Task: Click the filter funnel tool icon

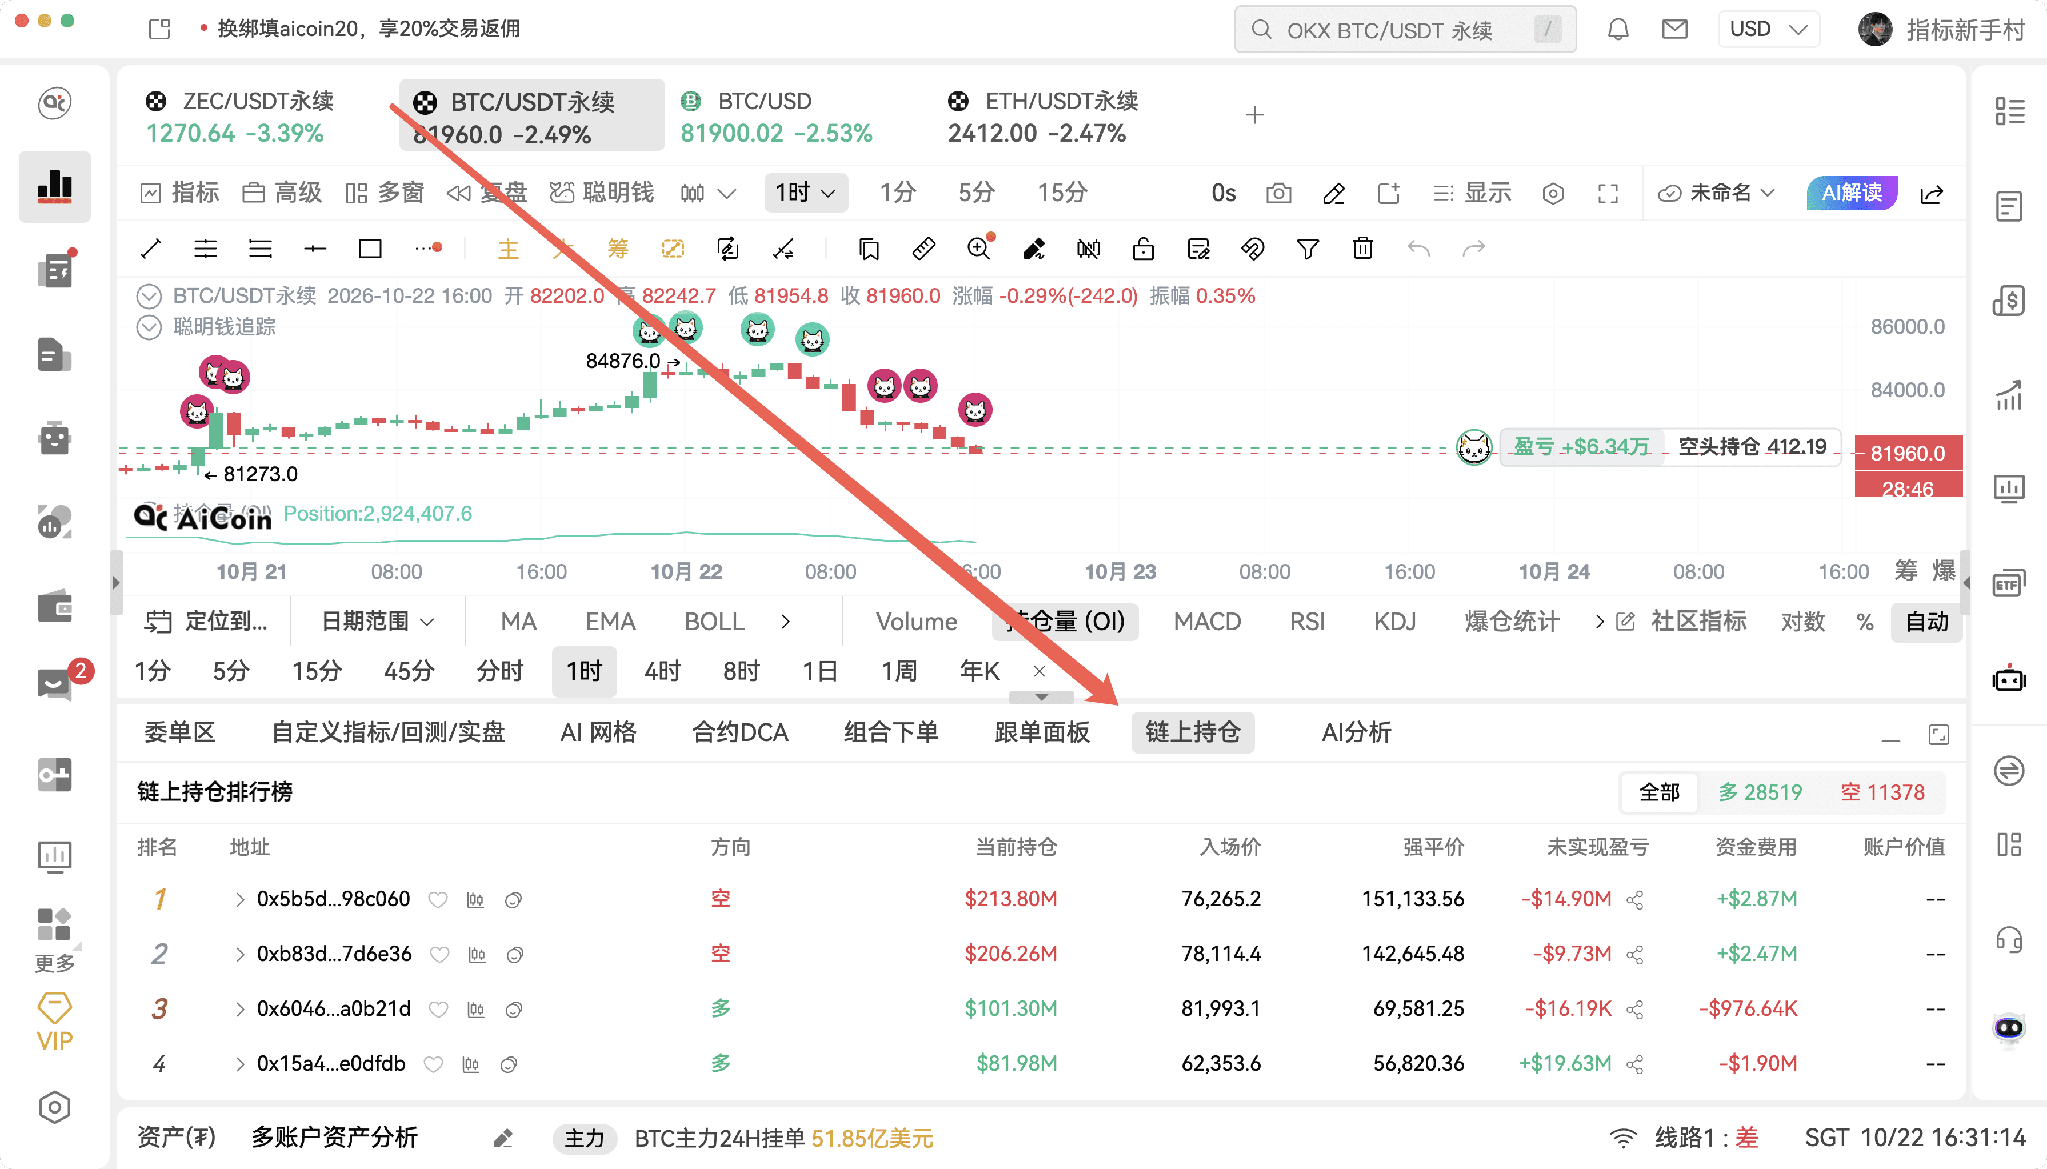Action: click(x=1307, y=249)
